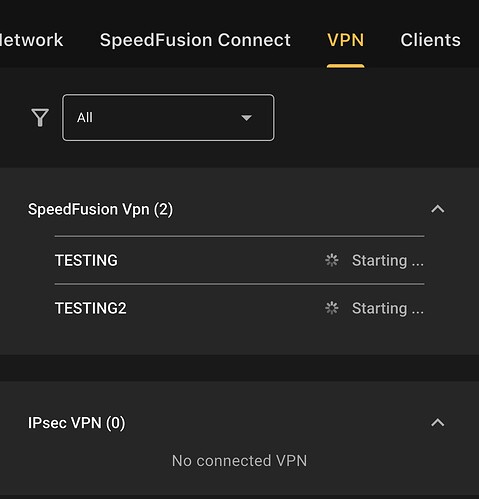The width and height of the screenshot is (479, 499).
Task: Open the All filter dropdown
Action: 168,118
